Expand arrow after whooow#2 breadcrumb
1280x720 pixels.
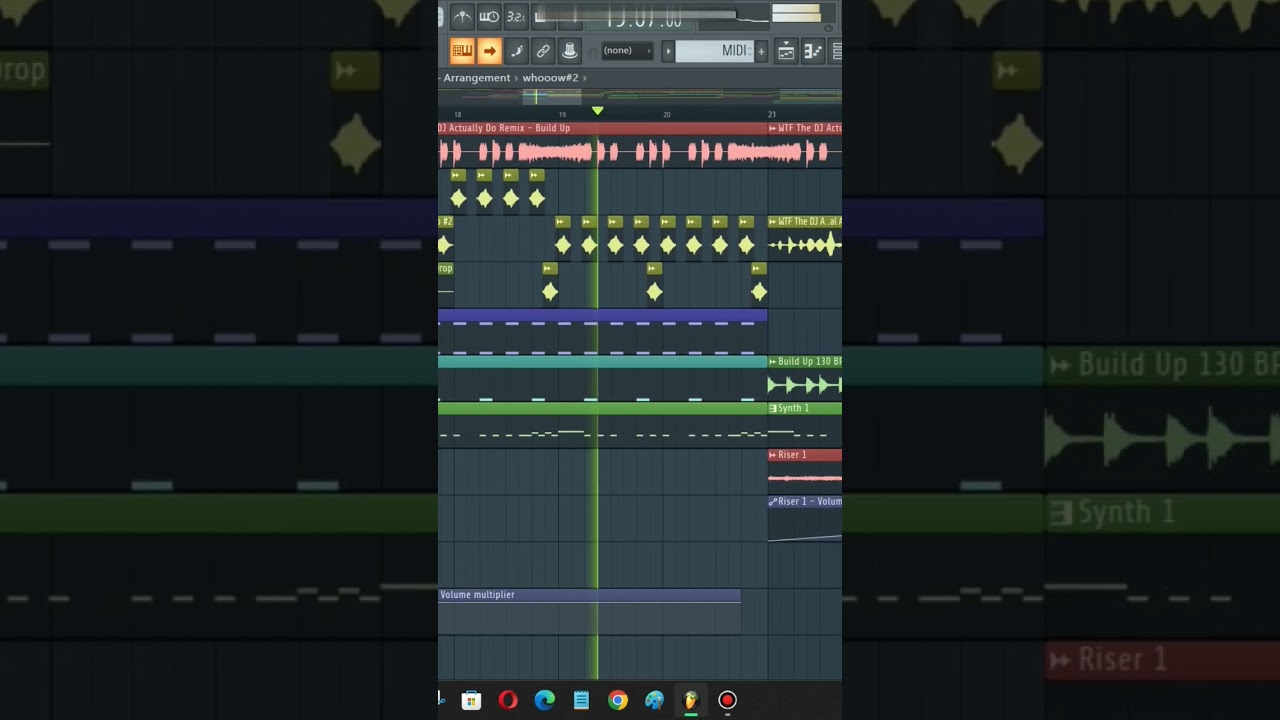[x=585, y=78]
